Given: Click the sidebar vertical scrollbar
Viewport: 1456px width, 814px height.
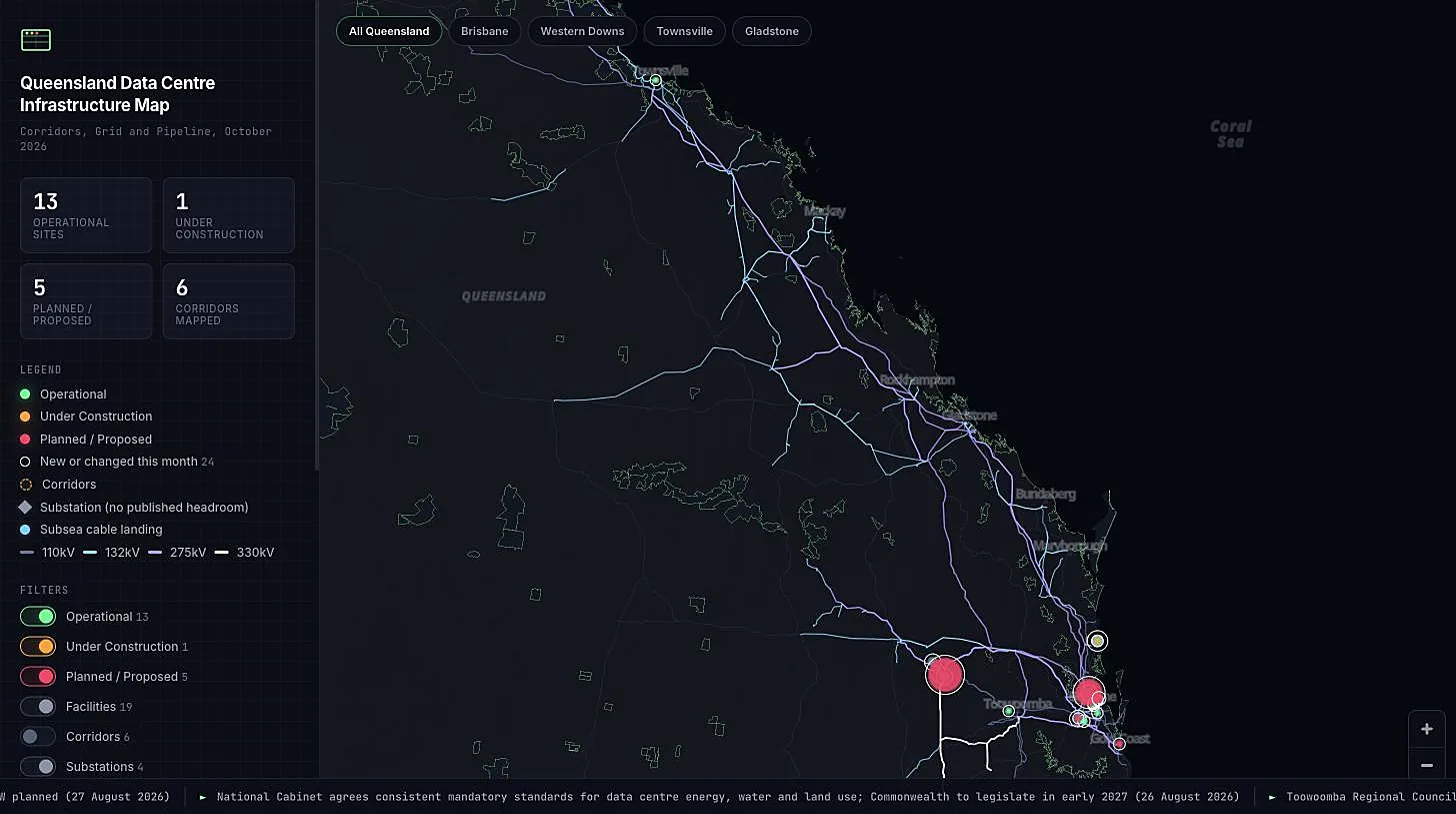Looking at the screenshot, I should 317,235.
